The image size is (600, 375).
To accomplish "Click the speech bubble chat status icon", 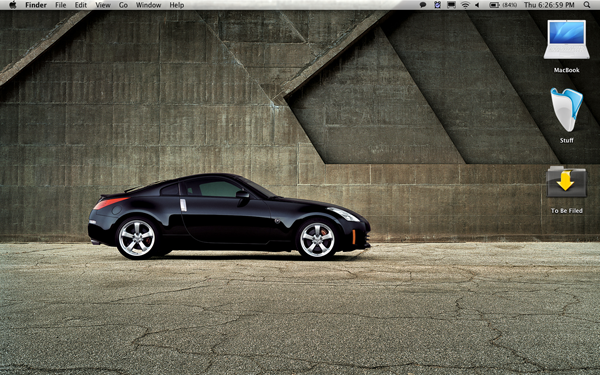I will pos(423,5).
